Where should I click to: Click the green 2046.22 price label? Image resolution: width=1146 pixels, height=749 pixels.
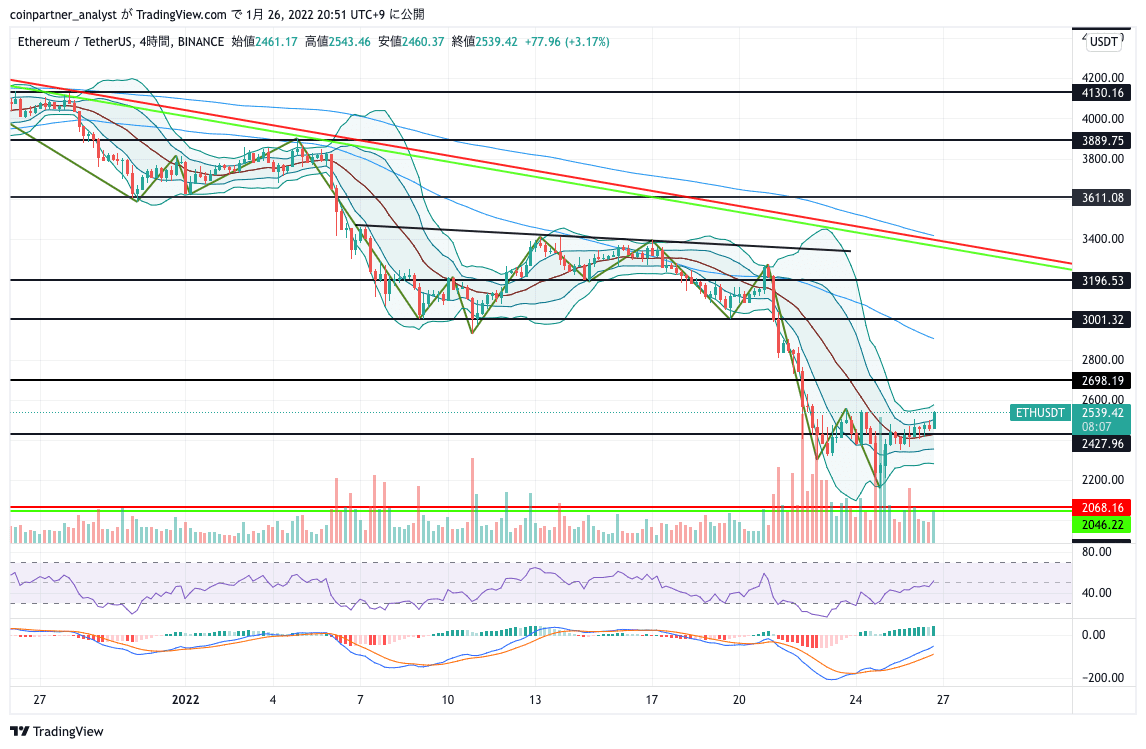1102,525
